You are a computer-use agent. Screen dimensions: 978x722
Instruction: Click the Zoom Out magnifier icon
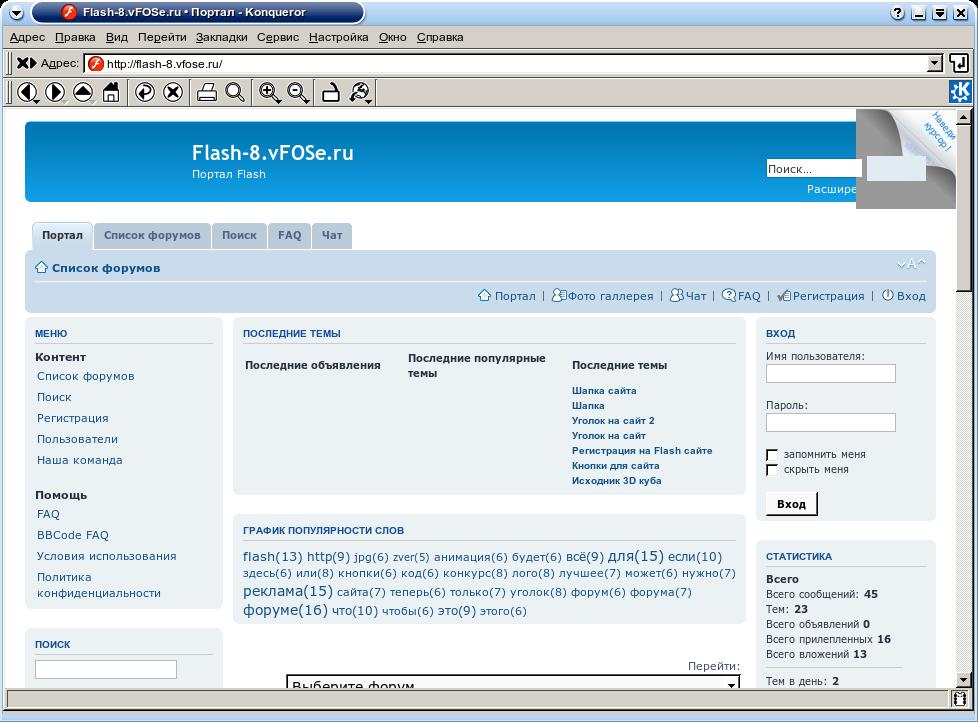tap(298, 93)
